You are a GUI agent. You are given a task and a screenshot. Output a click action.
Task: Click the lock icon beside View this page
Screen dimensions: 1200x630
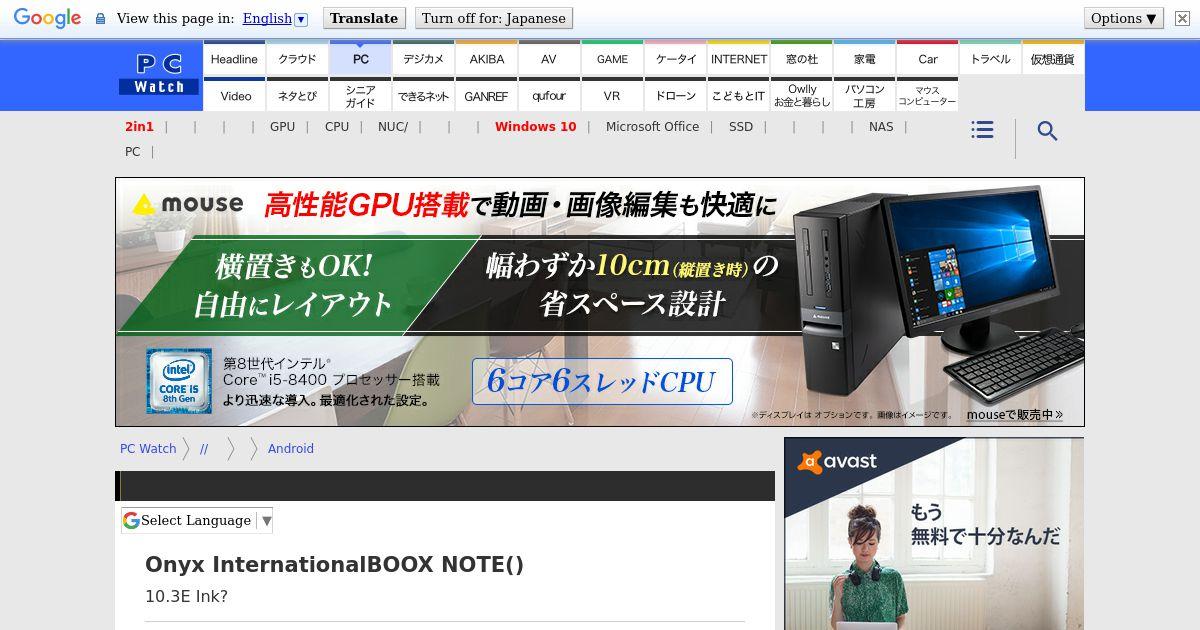(x=100, y=18)
